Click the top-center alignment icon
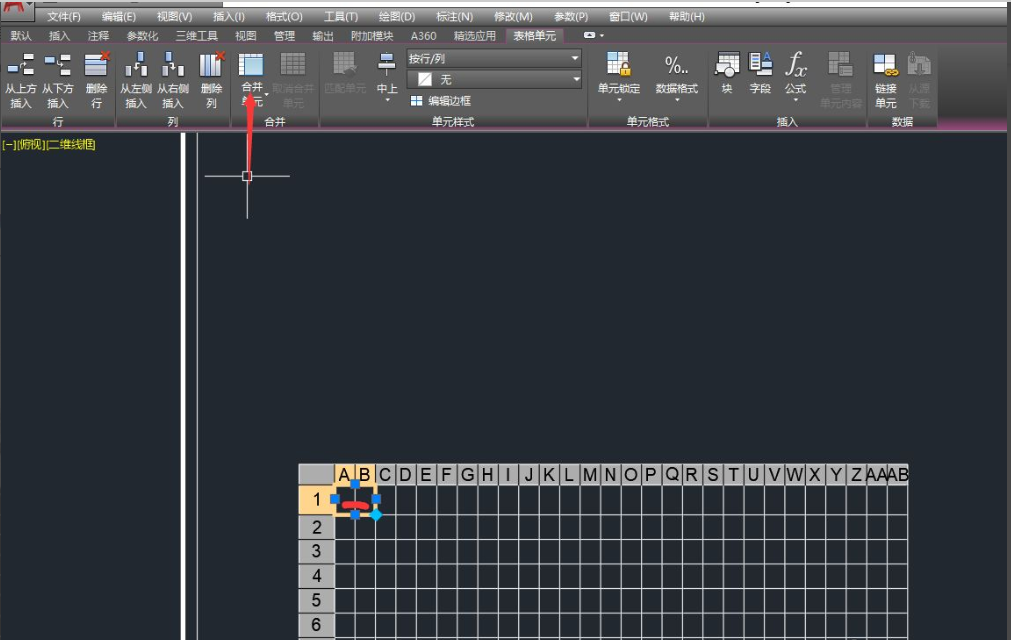The height and width of the screenshot is (640, 1011). pos(386,64)
